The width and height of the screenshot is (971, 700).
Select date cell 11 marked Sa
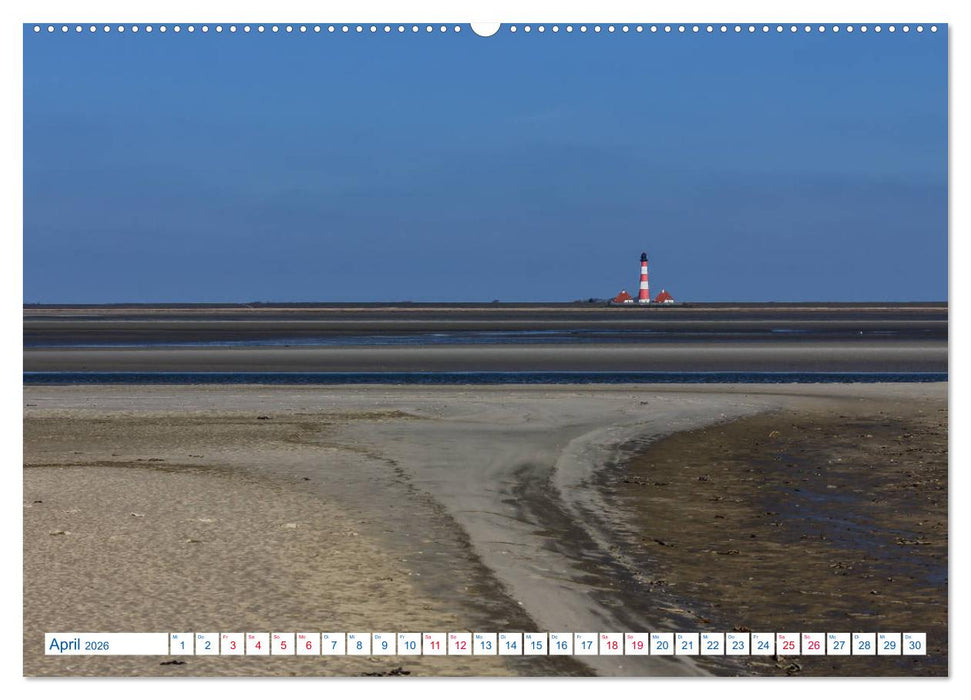point(436,644)
